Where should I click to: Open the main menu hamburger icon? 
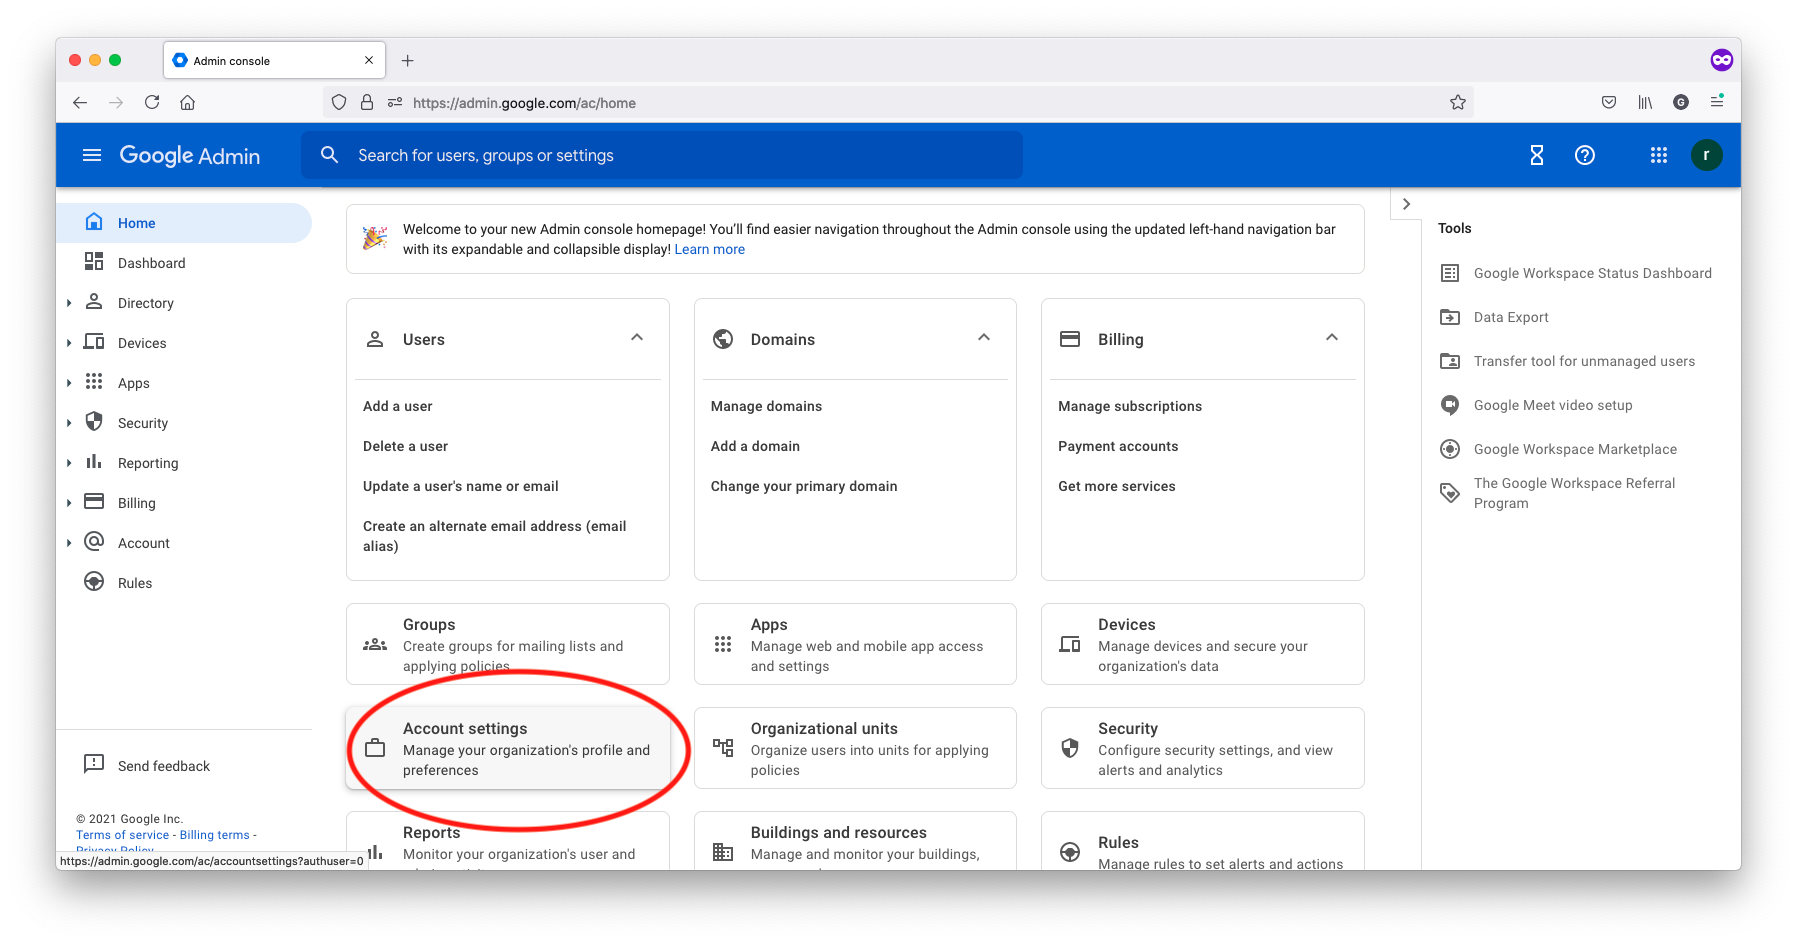[92, 155]
